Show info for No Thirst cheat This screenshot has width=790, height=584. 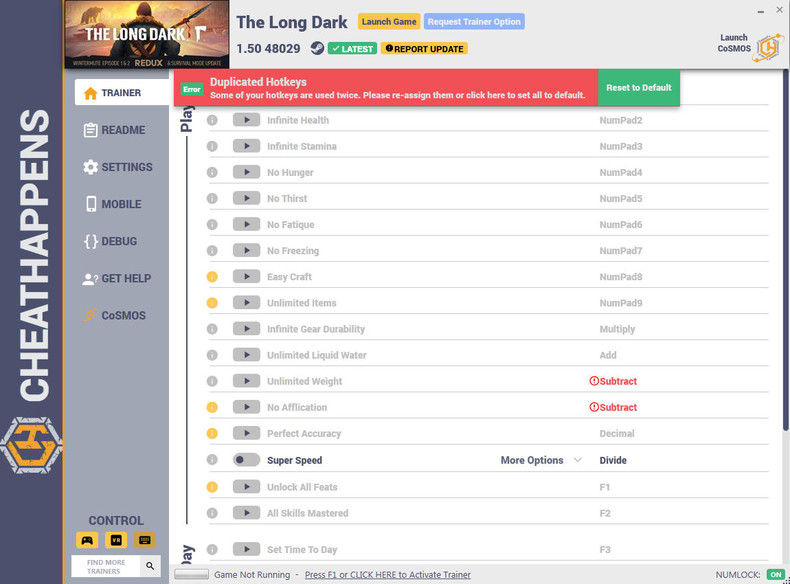212,199
